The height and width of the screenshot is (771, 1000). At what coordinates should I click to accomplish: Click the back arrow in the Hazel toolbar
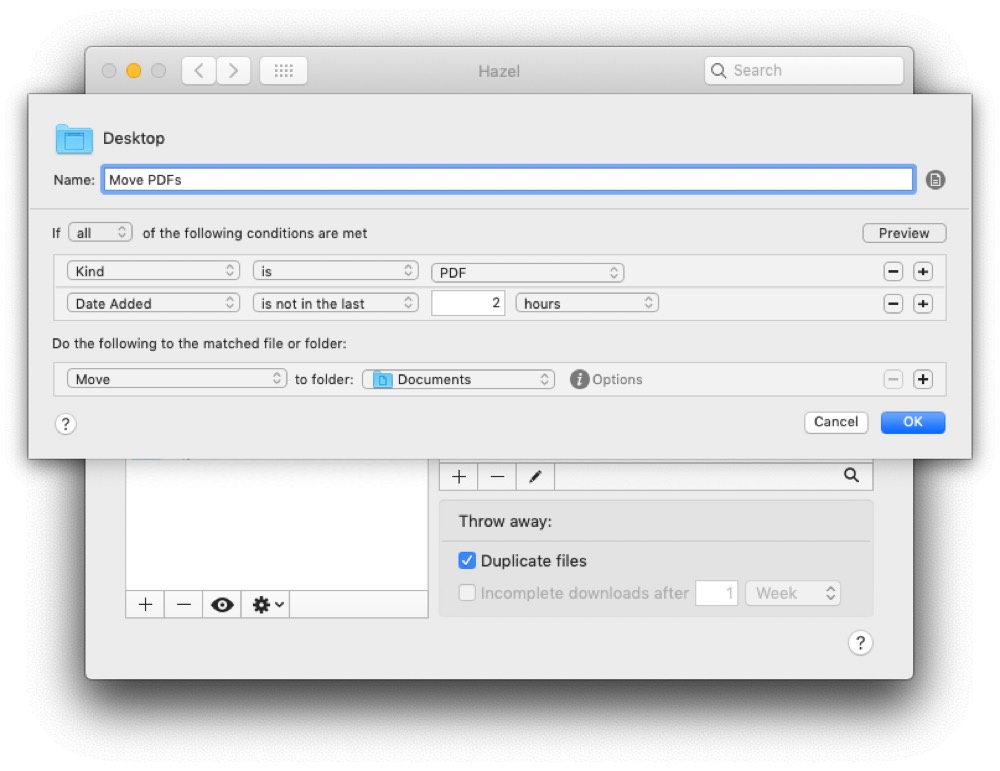(198, 70)
